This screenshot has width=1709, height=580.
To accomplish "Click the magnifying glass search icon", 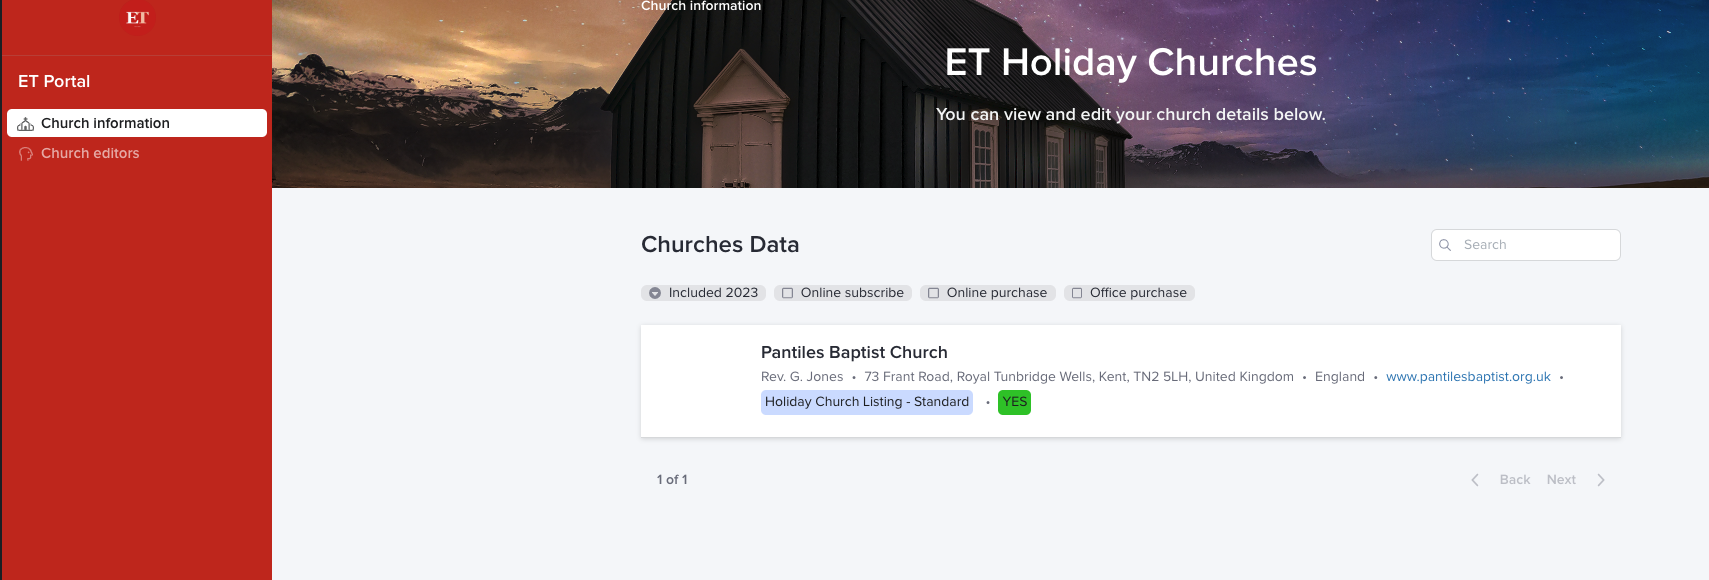I will pyautogui.click(x=1445, y=245).
